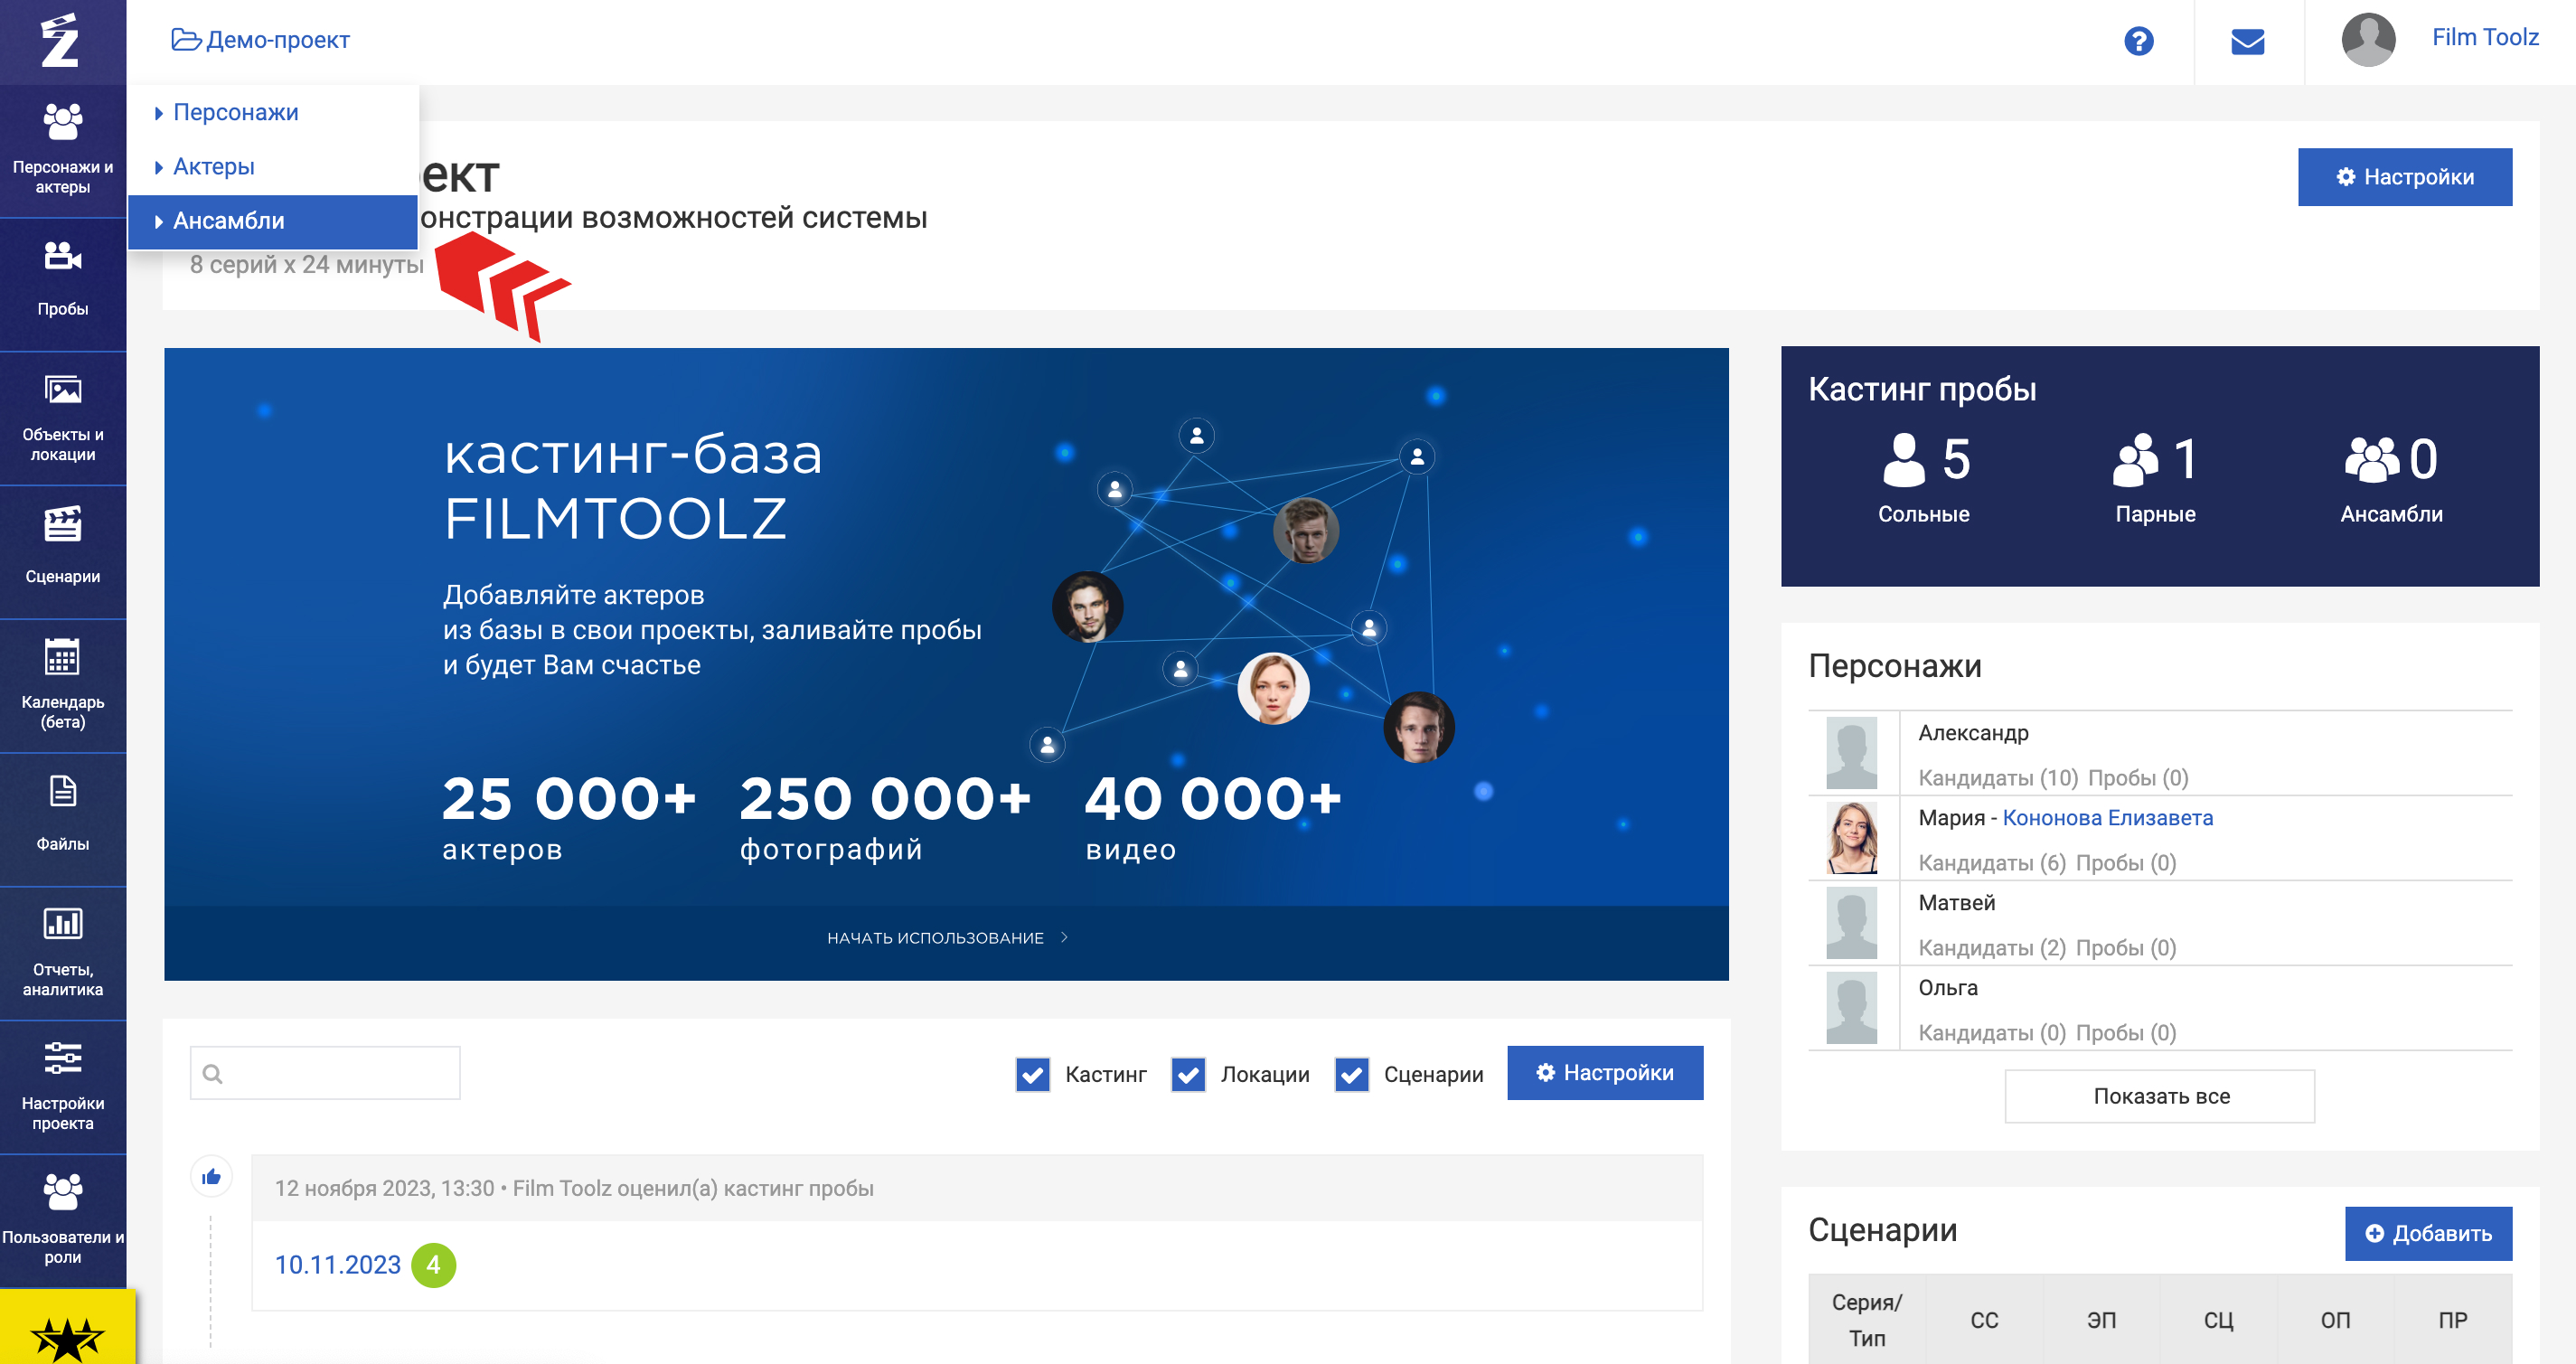Click the Ольга character name
The image size is (2576, 1364).
[1947, 988]
